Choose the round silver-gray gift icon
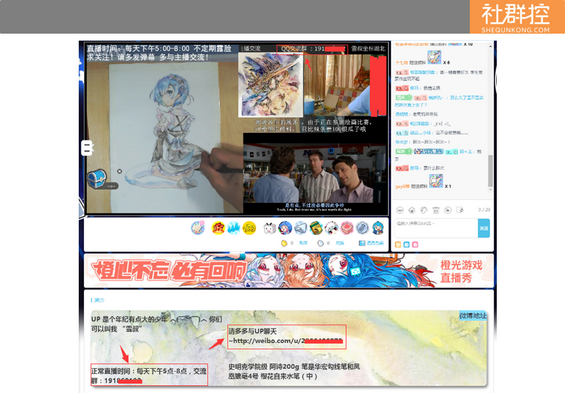The image size is (565, 393). click(362, 228)
